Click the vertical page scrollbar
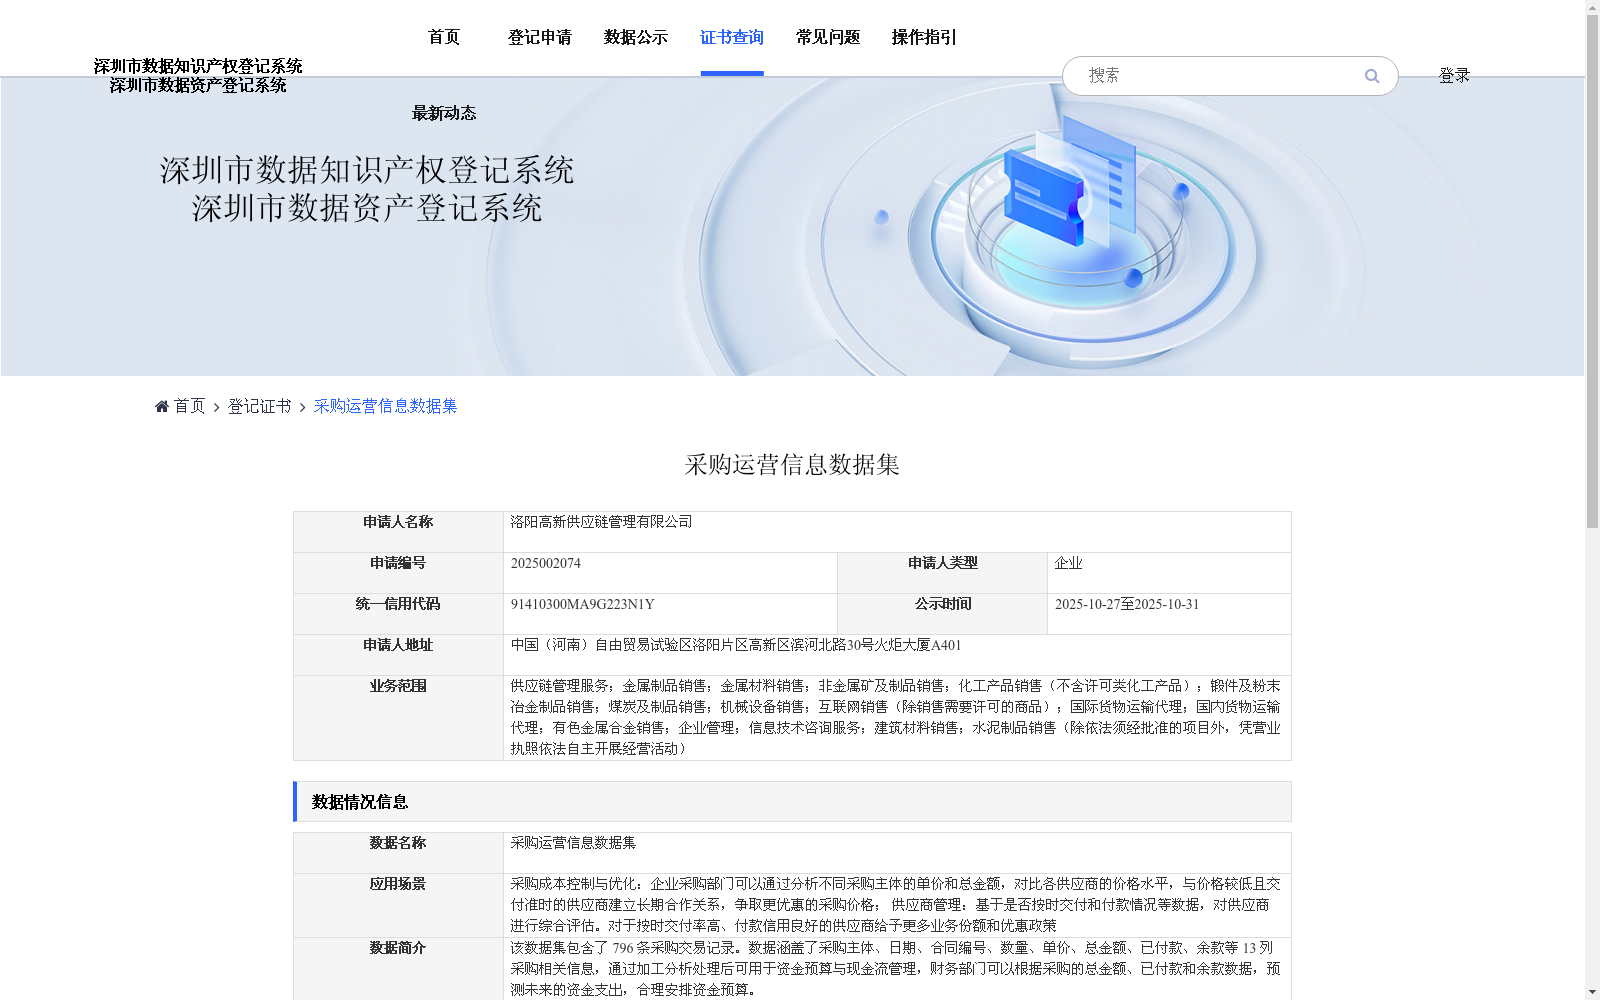 click(x=1592, y=270)
